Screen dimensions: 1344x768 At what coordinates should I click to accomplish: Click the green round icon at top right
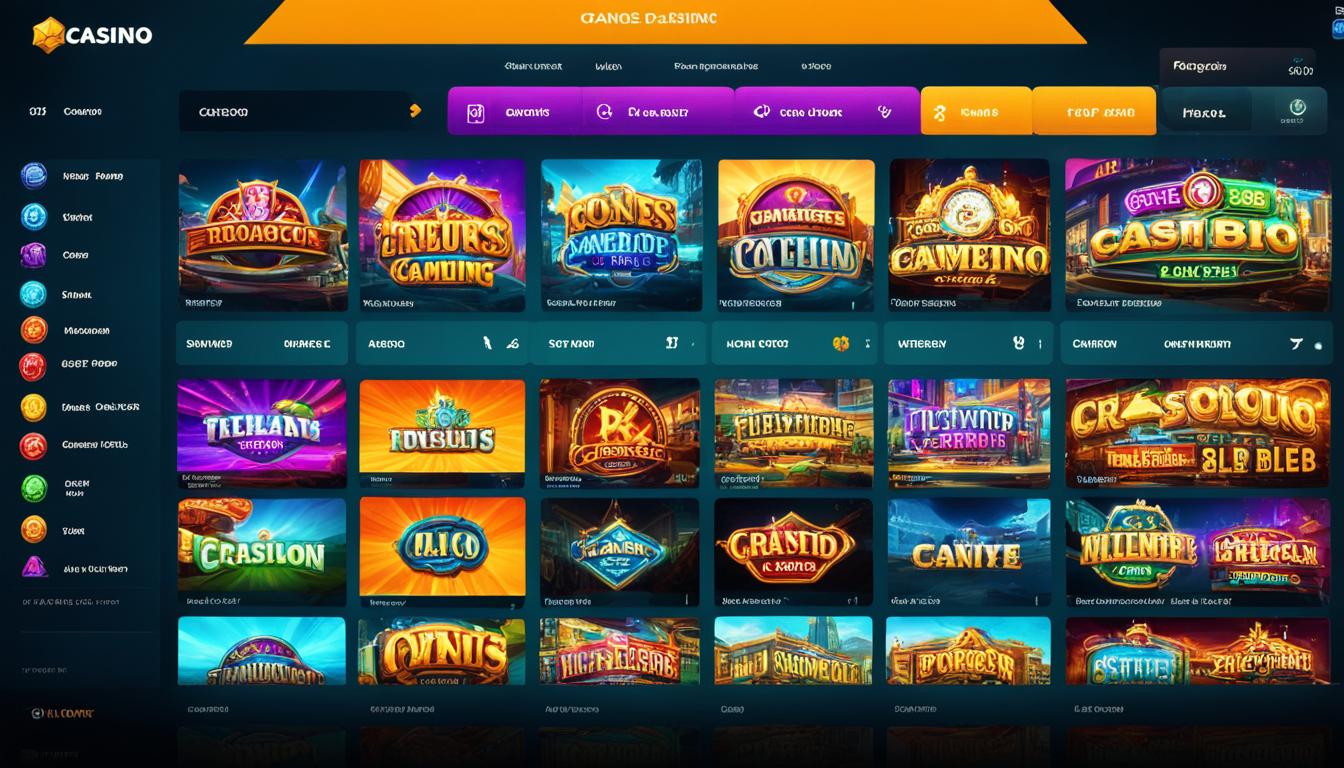click(1298, 107)
